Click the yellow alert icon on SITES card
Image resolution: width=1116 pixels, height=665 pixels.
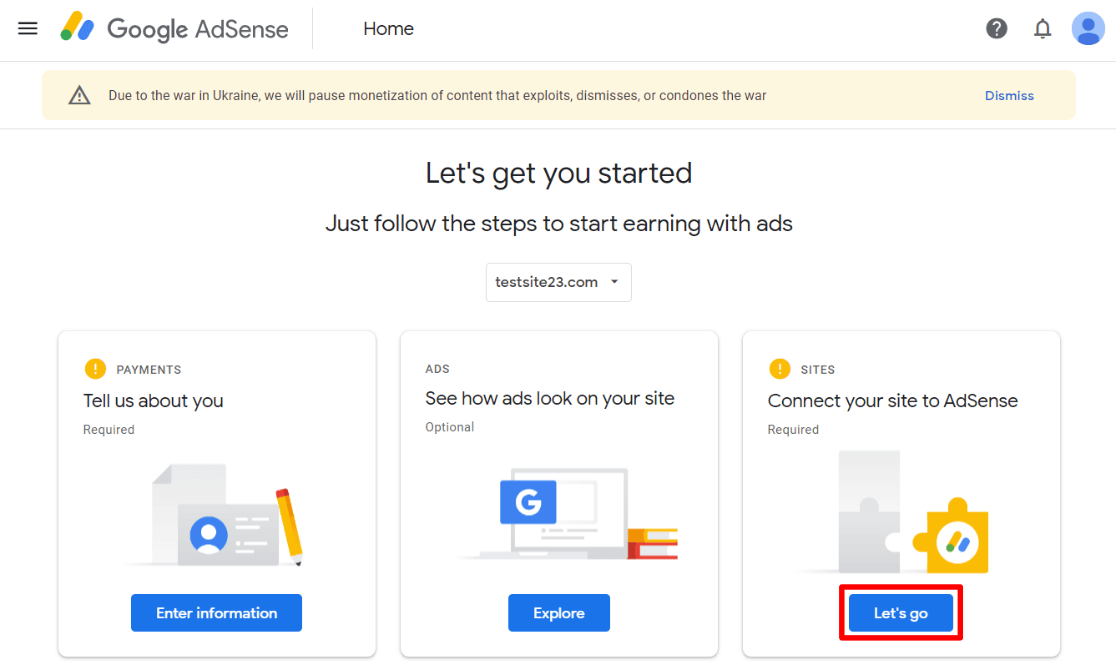[x=779, y=369]
